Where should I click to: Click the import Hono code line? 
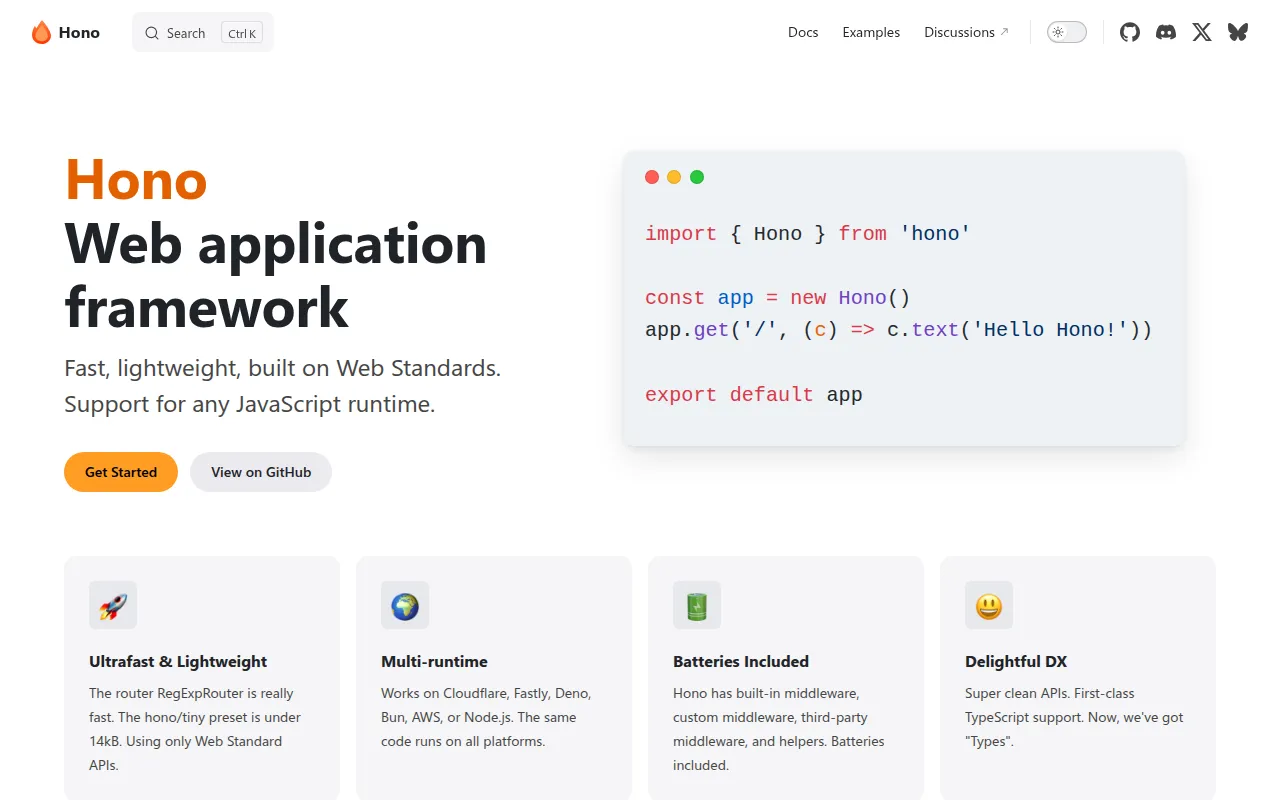point(808,234)
